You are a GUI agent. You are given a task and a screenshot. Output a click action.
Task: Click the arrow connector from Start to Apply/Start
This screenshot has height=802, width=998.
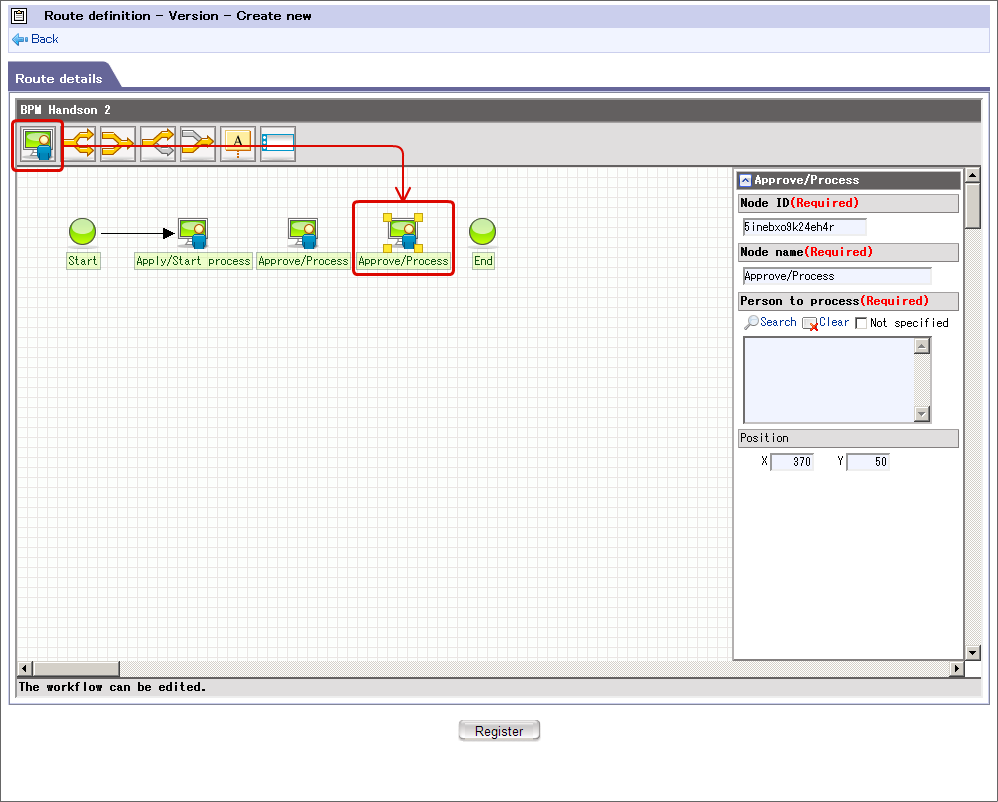click(x=137, y=234)
